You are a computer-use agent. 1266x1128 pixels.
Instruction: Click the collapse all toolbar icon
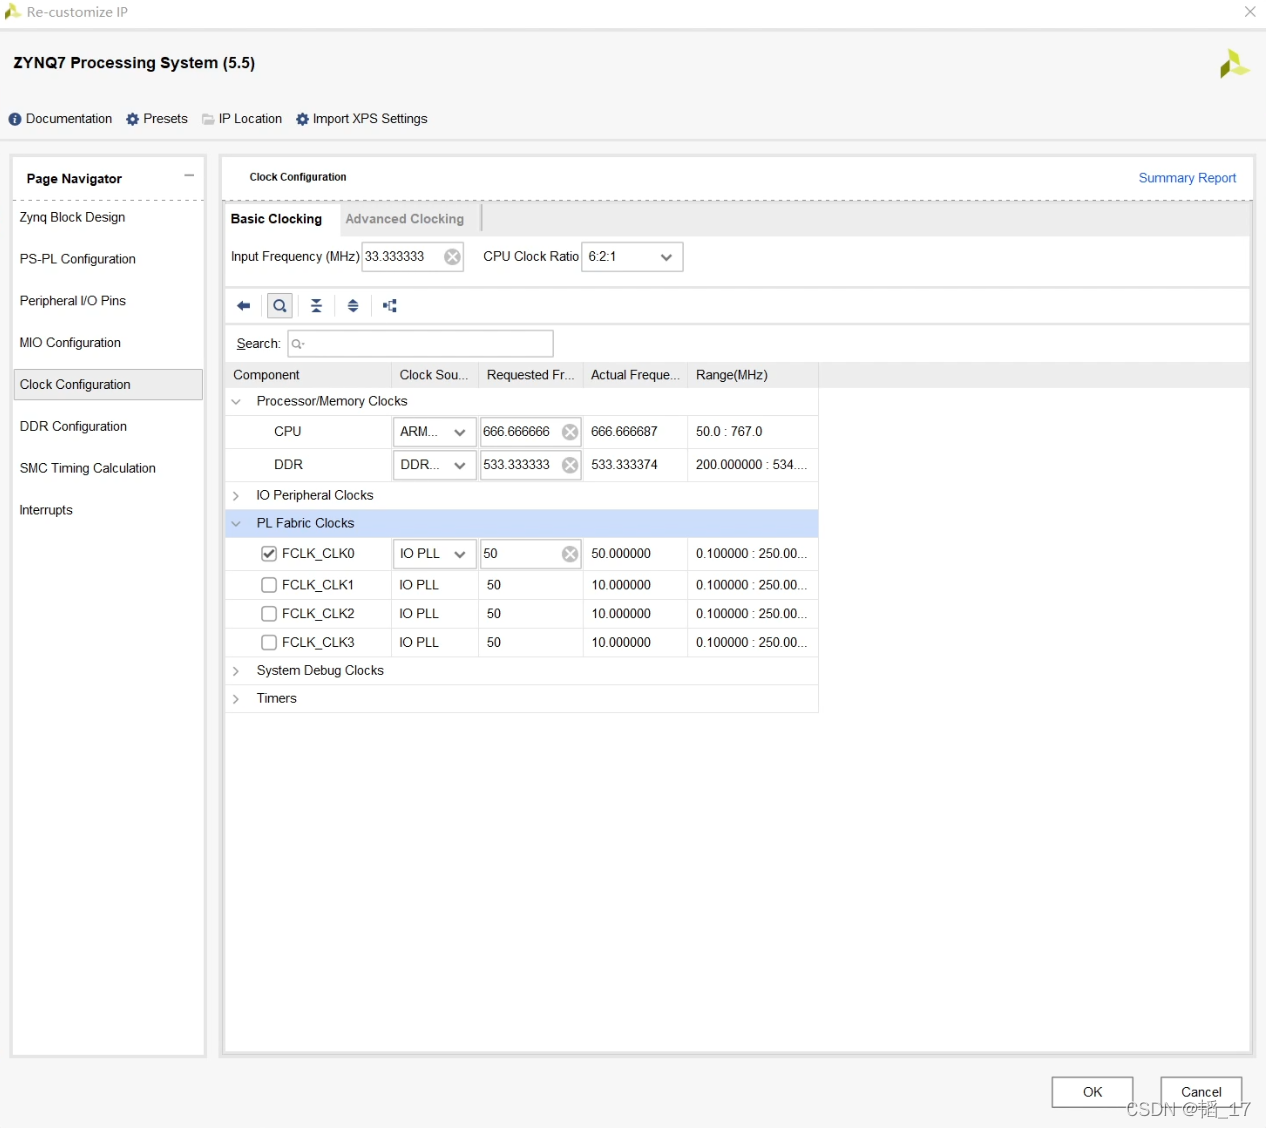point(316,306)
